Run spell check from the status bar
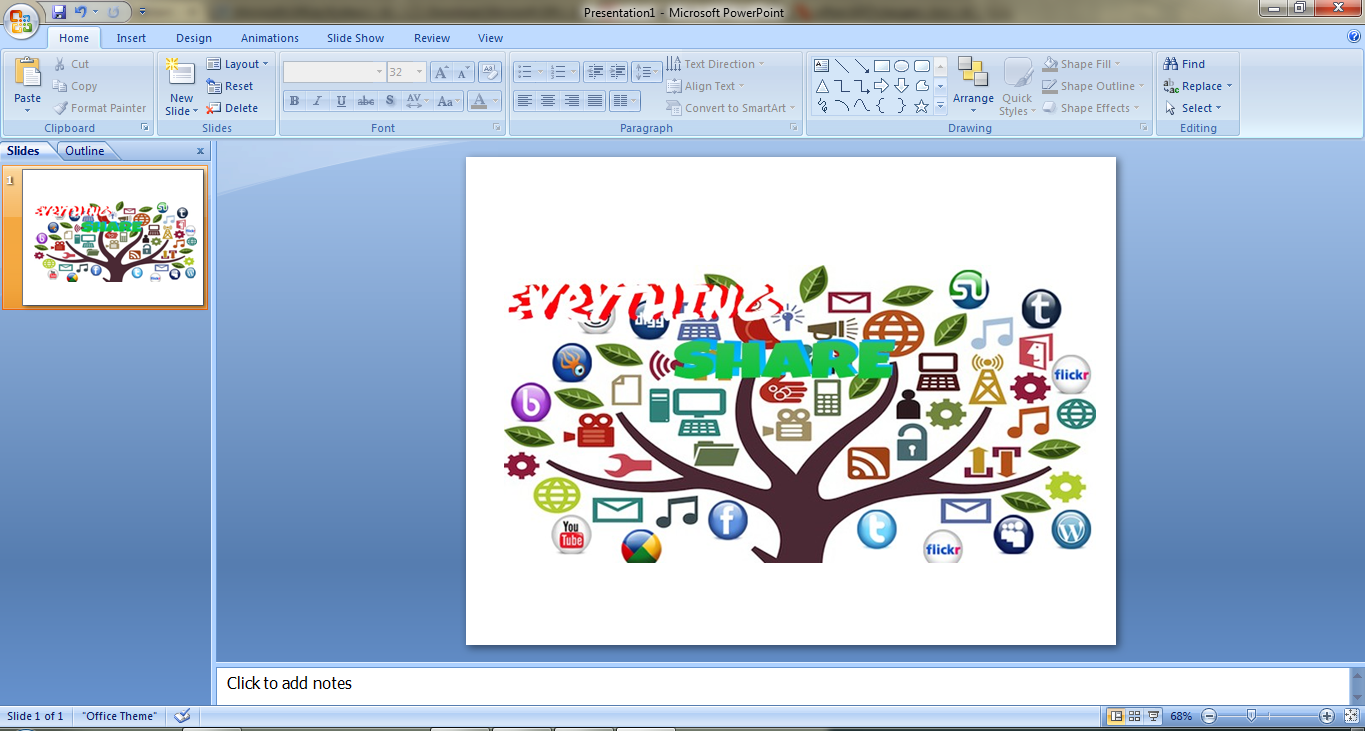 click(x=182, y=716)
